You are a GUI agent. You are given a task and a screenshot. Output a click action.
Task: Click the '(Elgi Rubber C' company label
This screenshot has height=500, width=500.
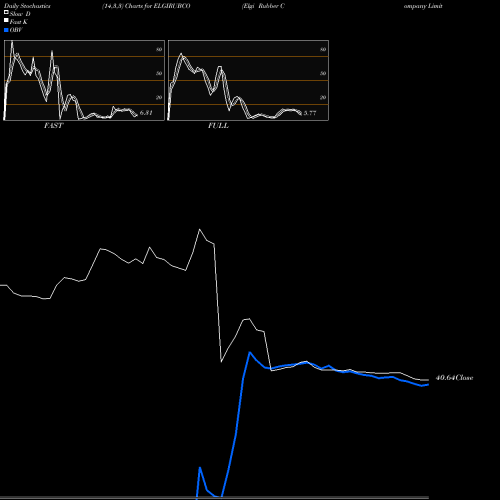click(263, 6)
